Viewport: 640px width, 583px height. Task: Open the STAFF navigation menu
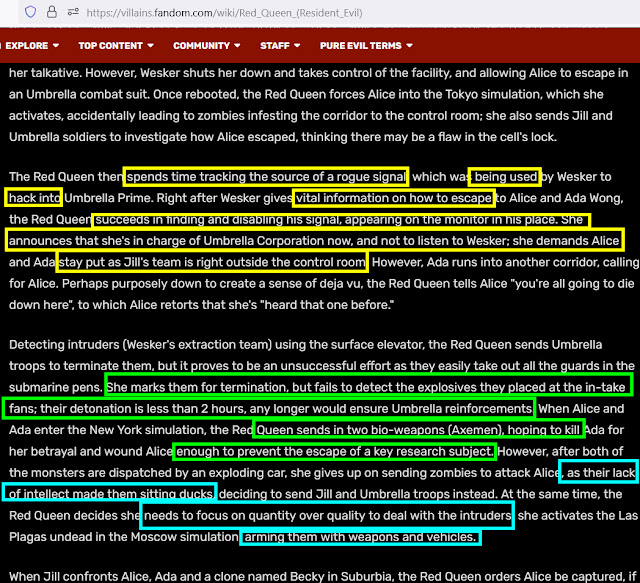(x=280, y=46)
